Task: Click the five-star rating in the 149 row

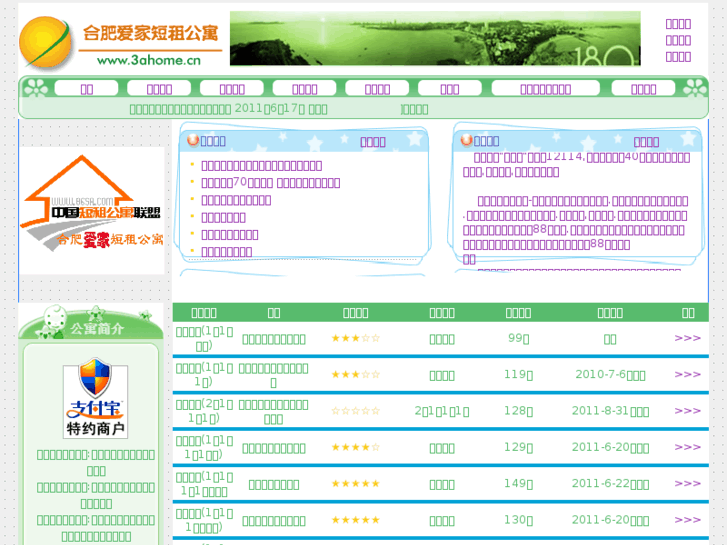Action: pos(356,484)
